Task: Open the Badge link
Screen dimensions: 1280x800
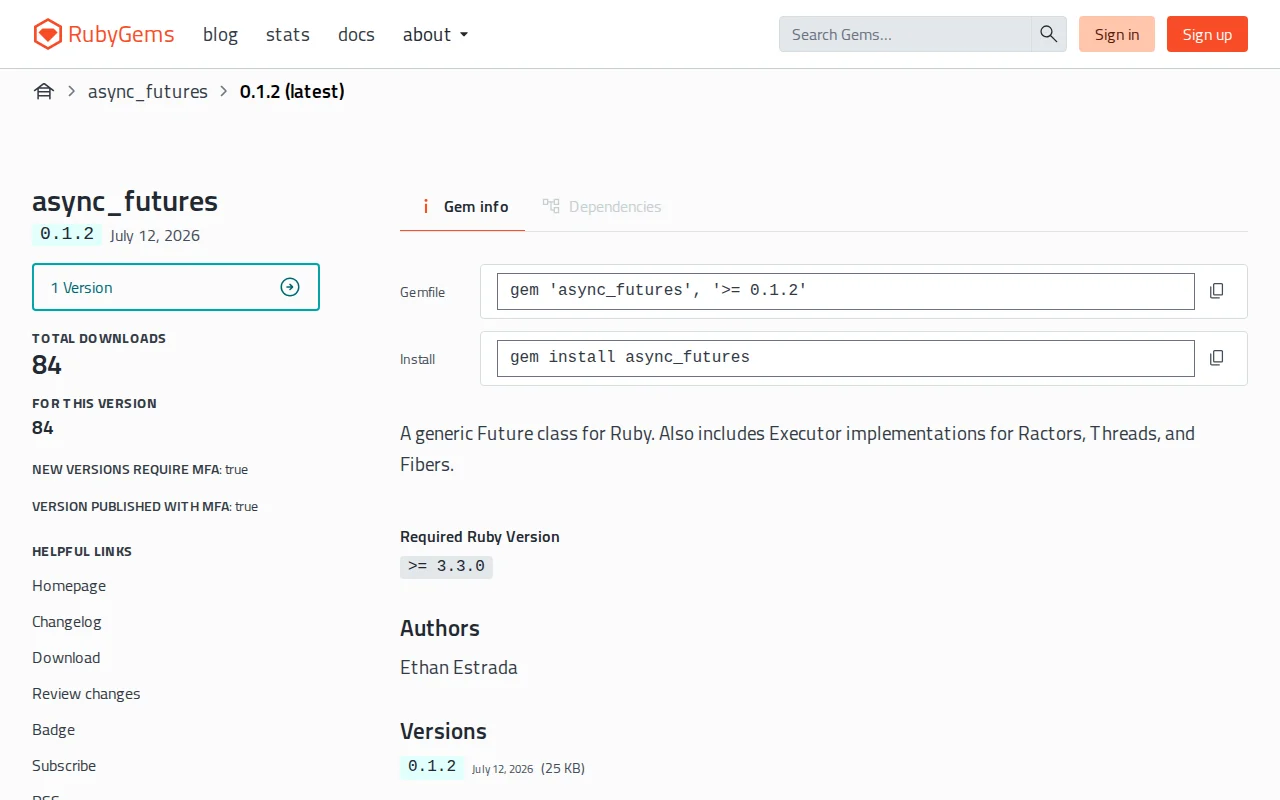Action: point(54,730)
